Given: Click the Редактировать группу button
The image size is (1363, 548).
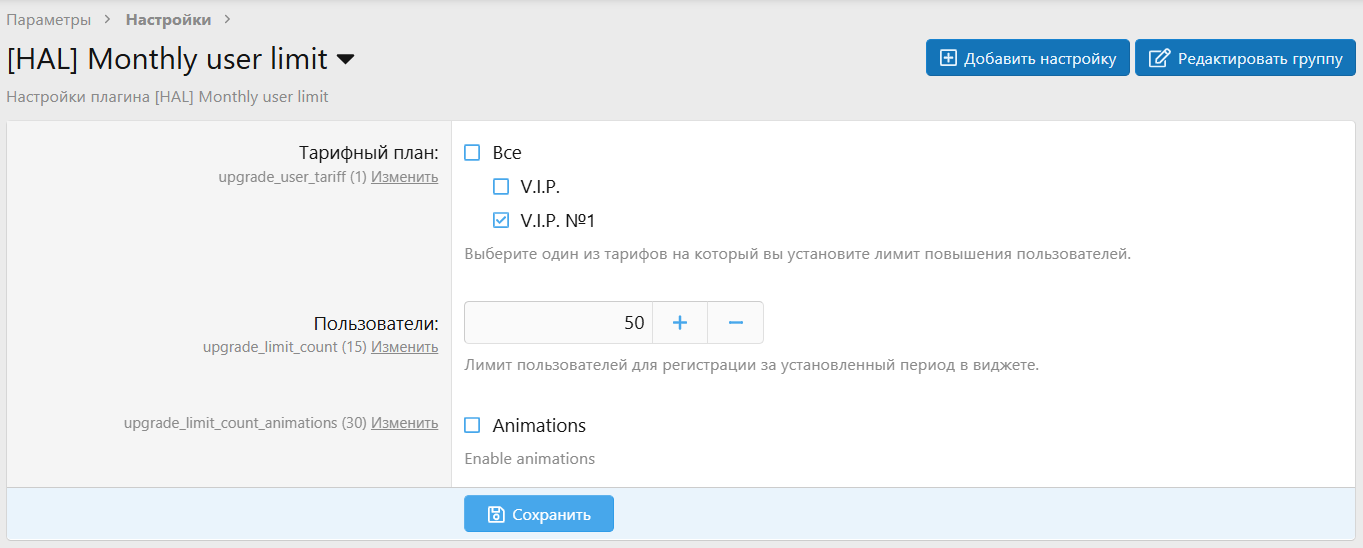Looking at the screenshot, I should coord(1245,58).
